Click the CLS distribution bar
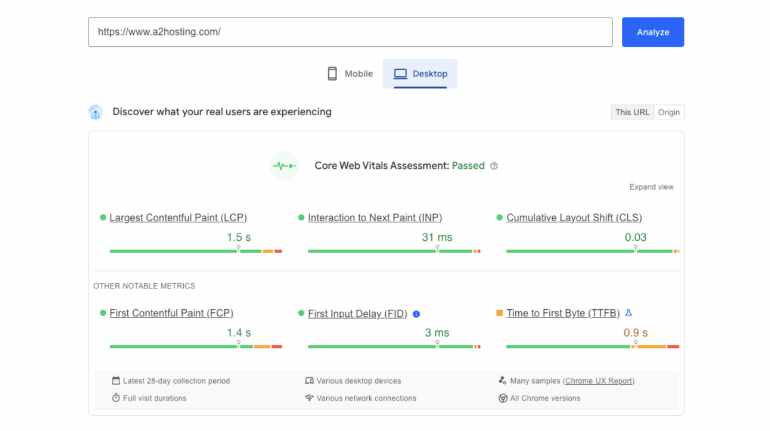 593,251
